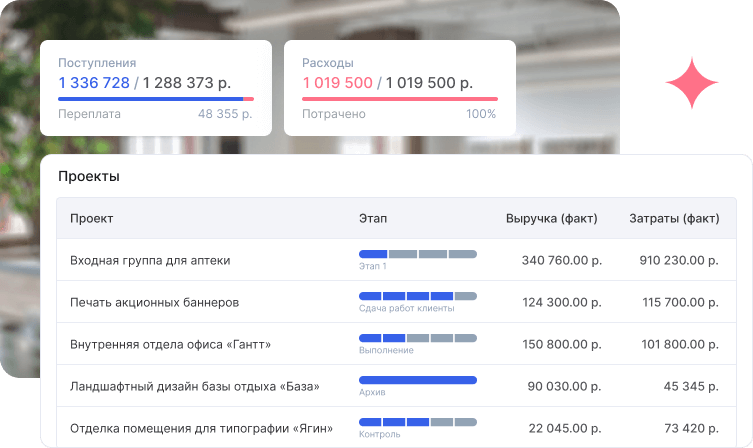The width and height of the screenshot is (753, 448).
Task: Sort by Выручка (факт) column header
Action: point(552,218)
